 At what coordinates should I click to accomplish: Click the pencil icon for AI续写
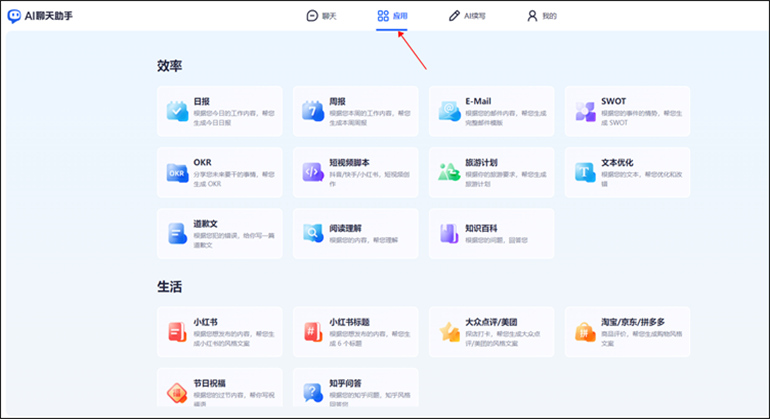click(454, 16)
